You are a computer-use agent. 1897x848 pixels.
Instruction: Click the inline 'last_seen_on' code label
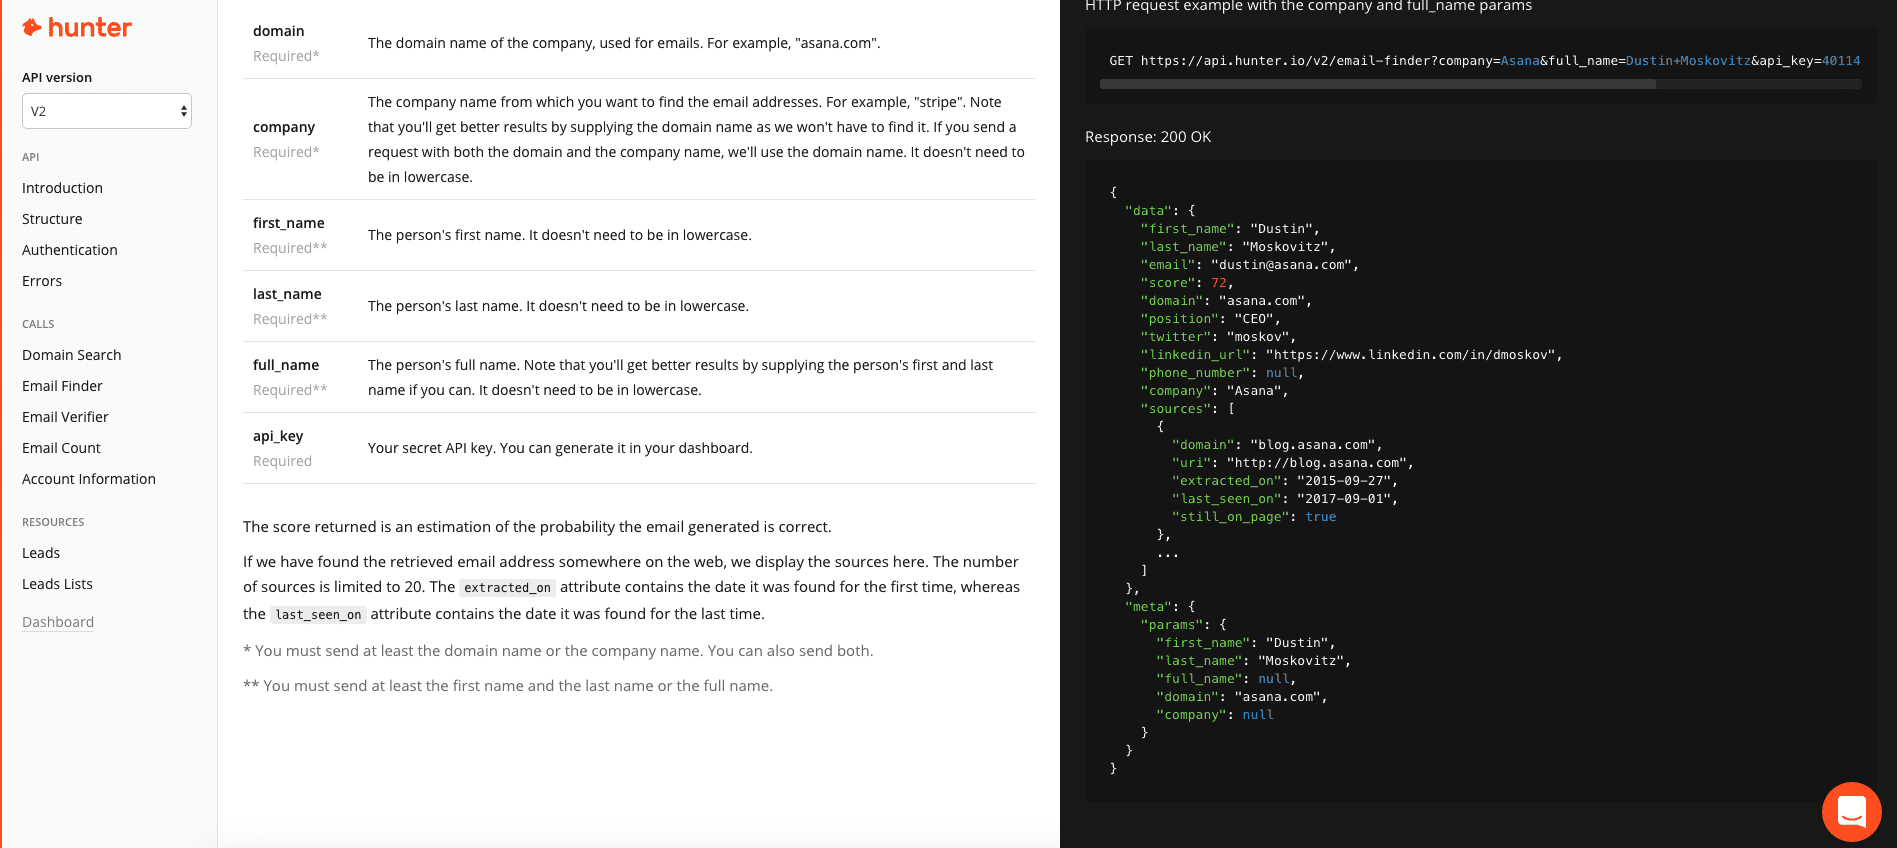point(318,615)
